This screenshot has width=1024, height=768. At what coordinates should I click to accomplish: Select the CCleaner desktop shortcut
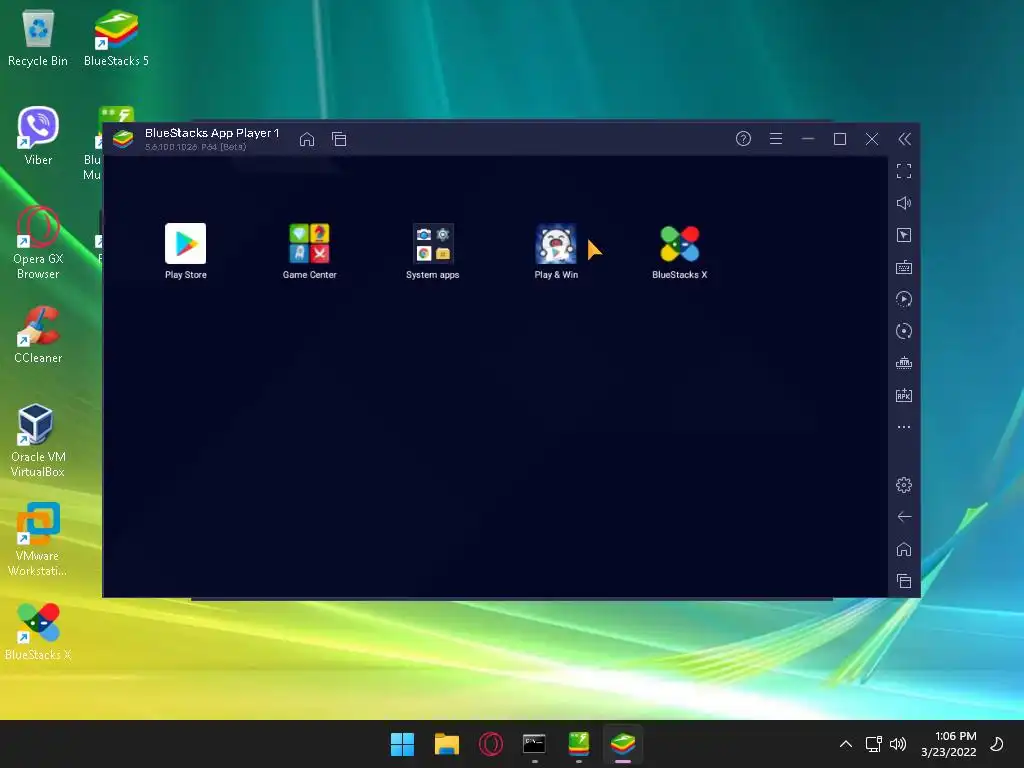pyautogui.click(x=38, y=334)
